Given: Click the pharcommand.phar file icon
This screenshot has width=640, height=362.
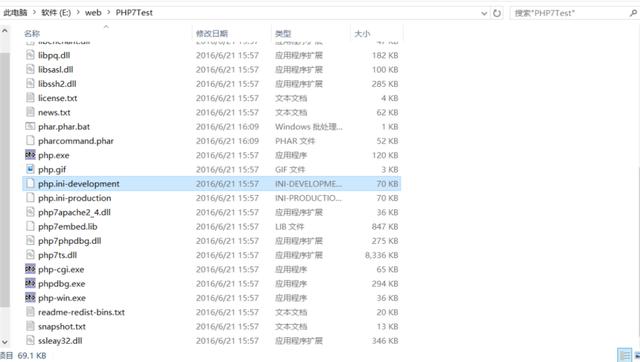Looking at the screenshot, I should coord(30,141).
